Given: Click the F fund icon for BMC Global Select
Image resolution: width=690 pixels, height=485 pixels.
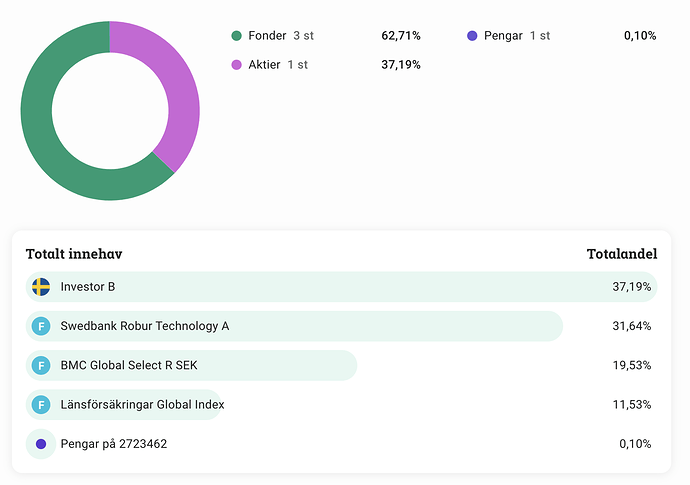Looking at the screenshot, I should tap(41, 365).
